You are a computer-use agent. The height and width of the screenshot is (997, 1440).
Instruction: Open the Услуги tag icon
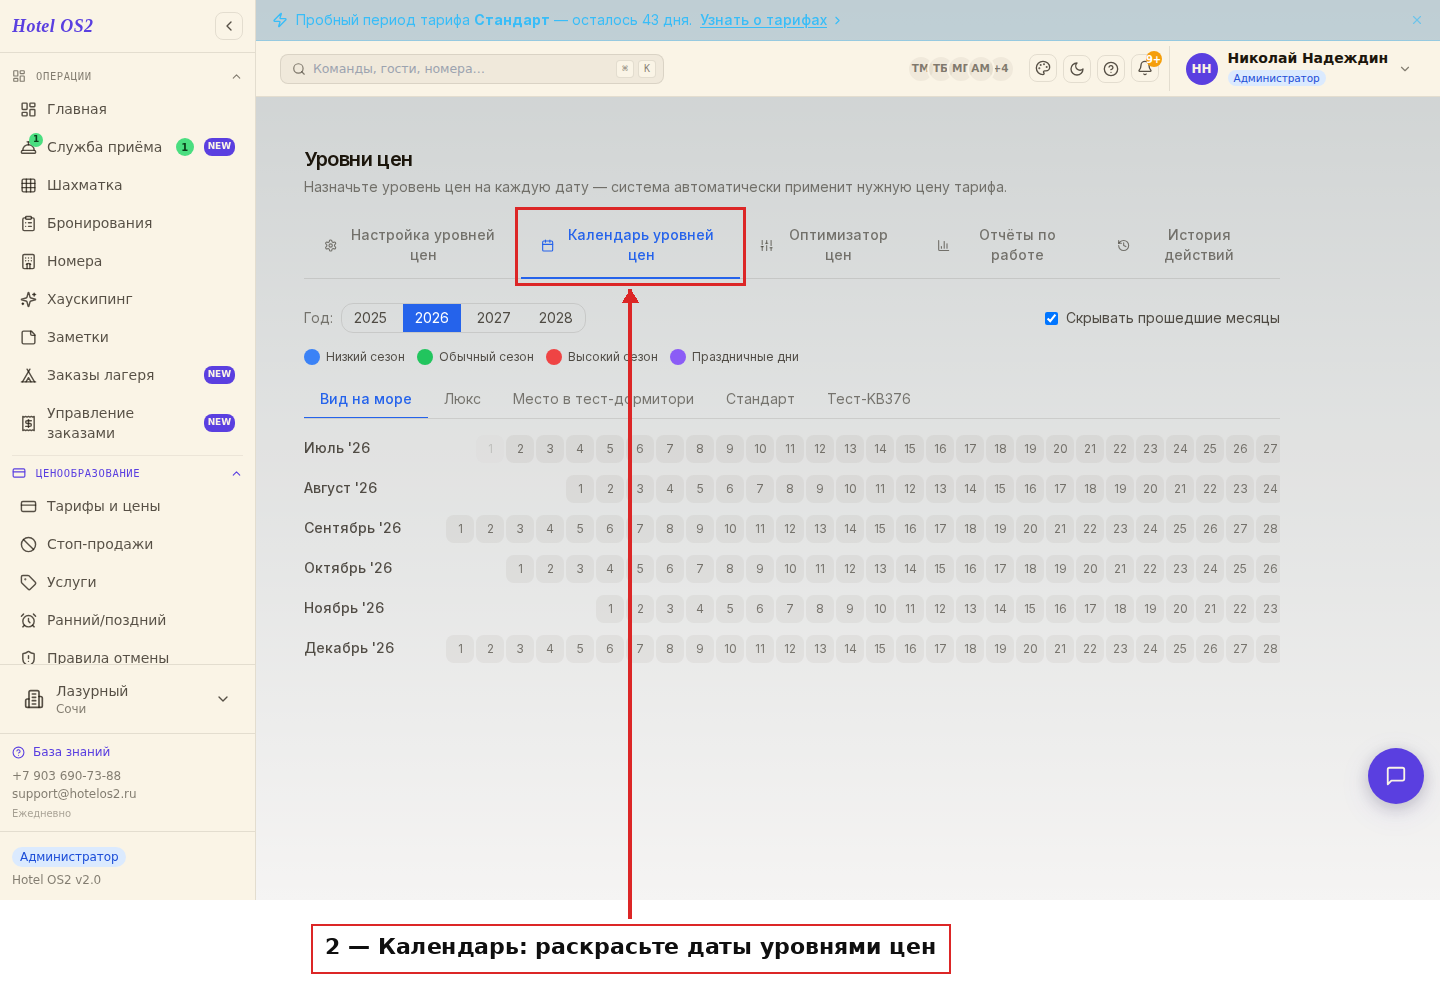tap(29, 582)
